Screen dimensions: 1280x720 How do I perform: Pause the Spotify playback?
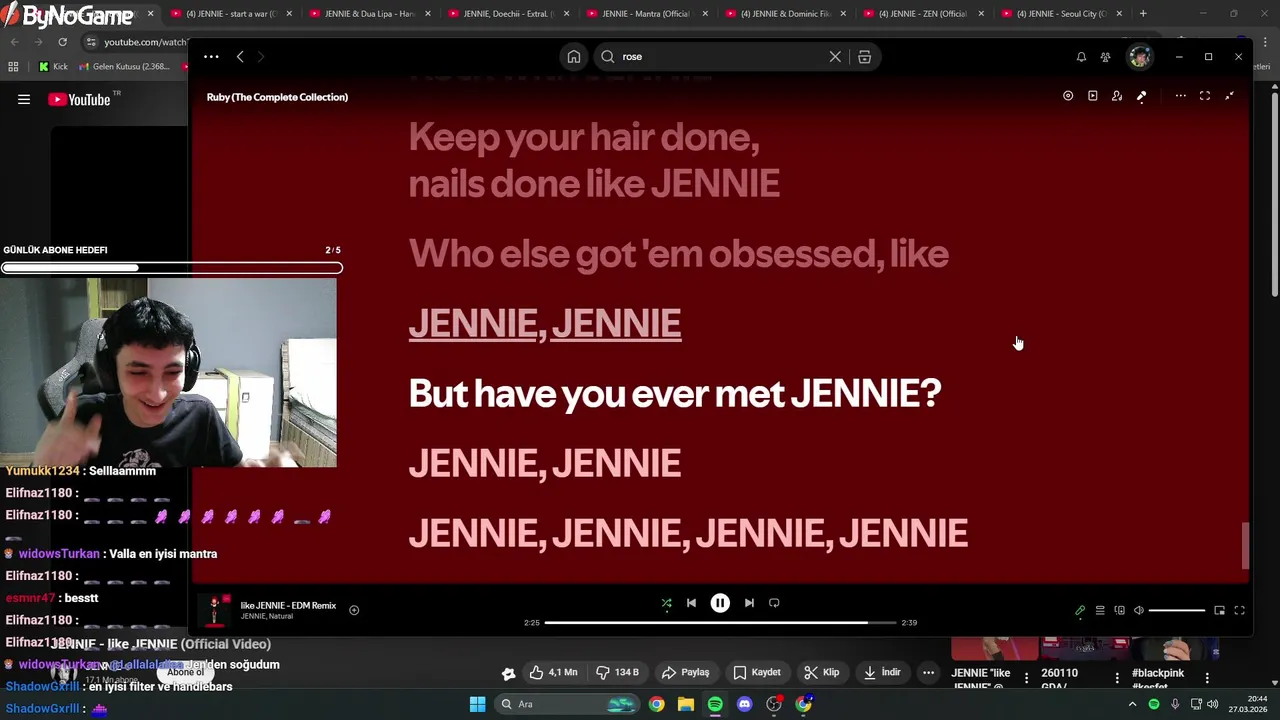[720, 603]
